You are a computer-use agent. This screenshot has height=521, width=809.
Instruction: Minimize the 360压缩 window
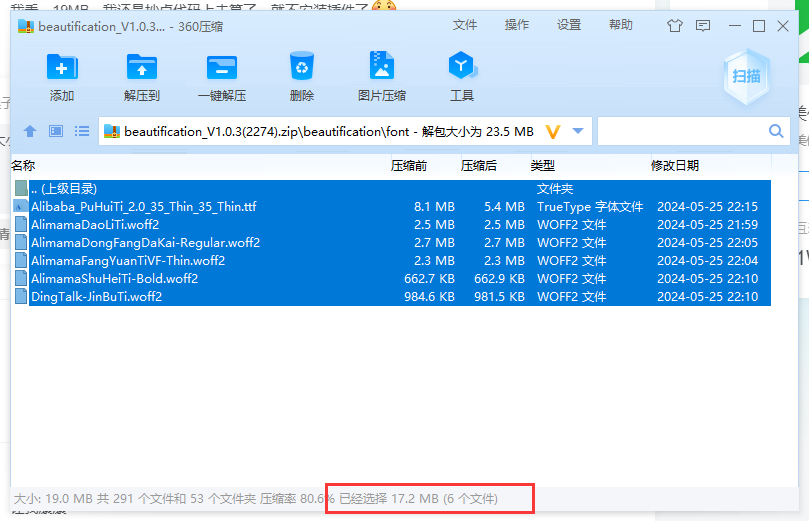735,26
